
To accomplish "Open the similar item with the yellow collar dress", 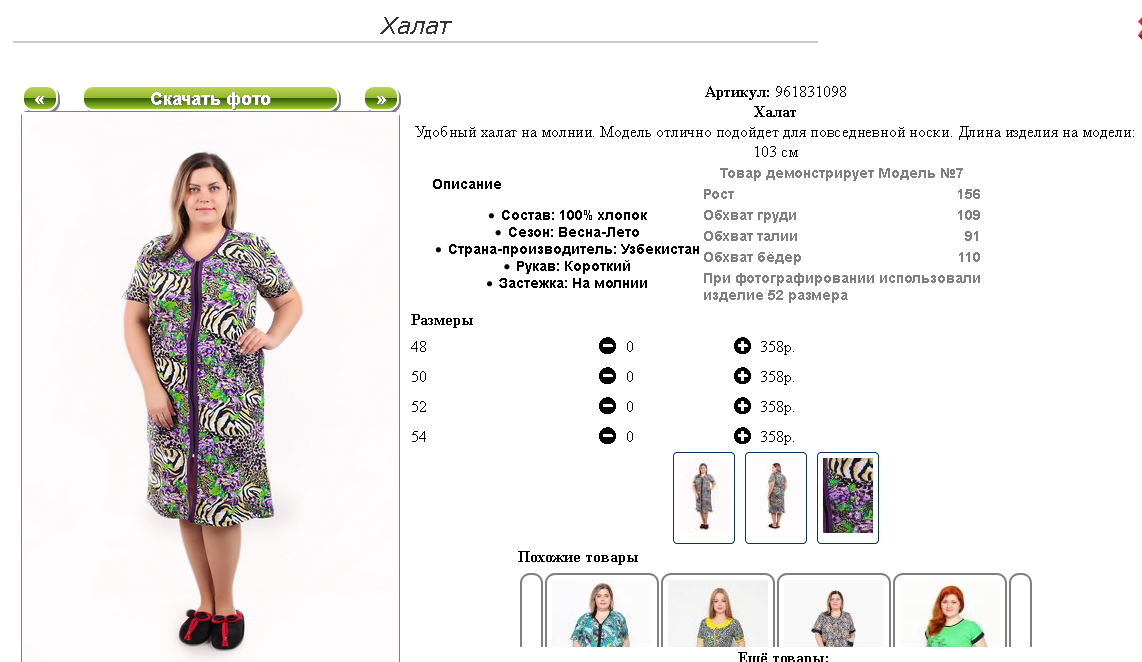I will click(x=717, y=612).
